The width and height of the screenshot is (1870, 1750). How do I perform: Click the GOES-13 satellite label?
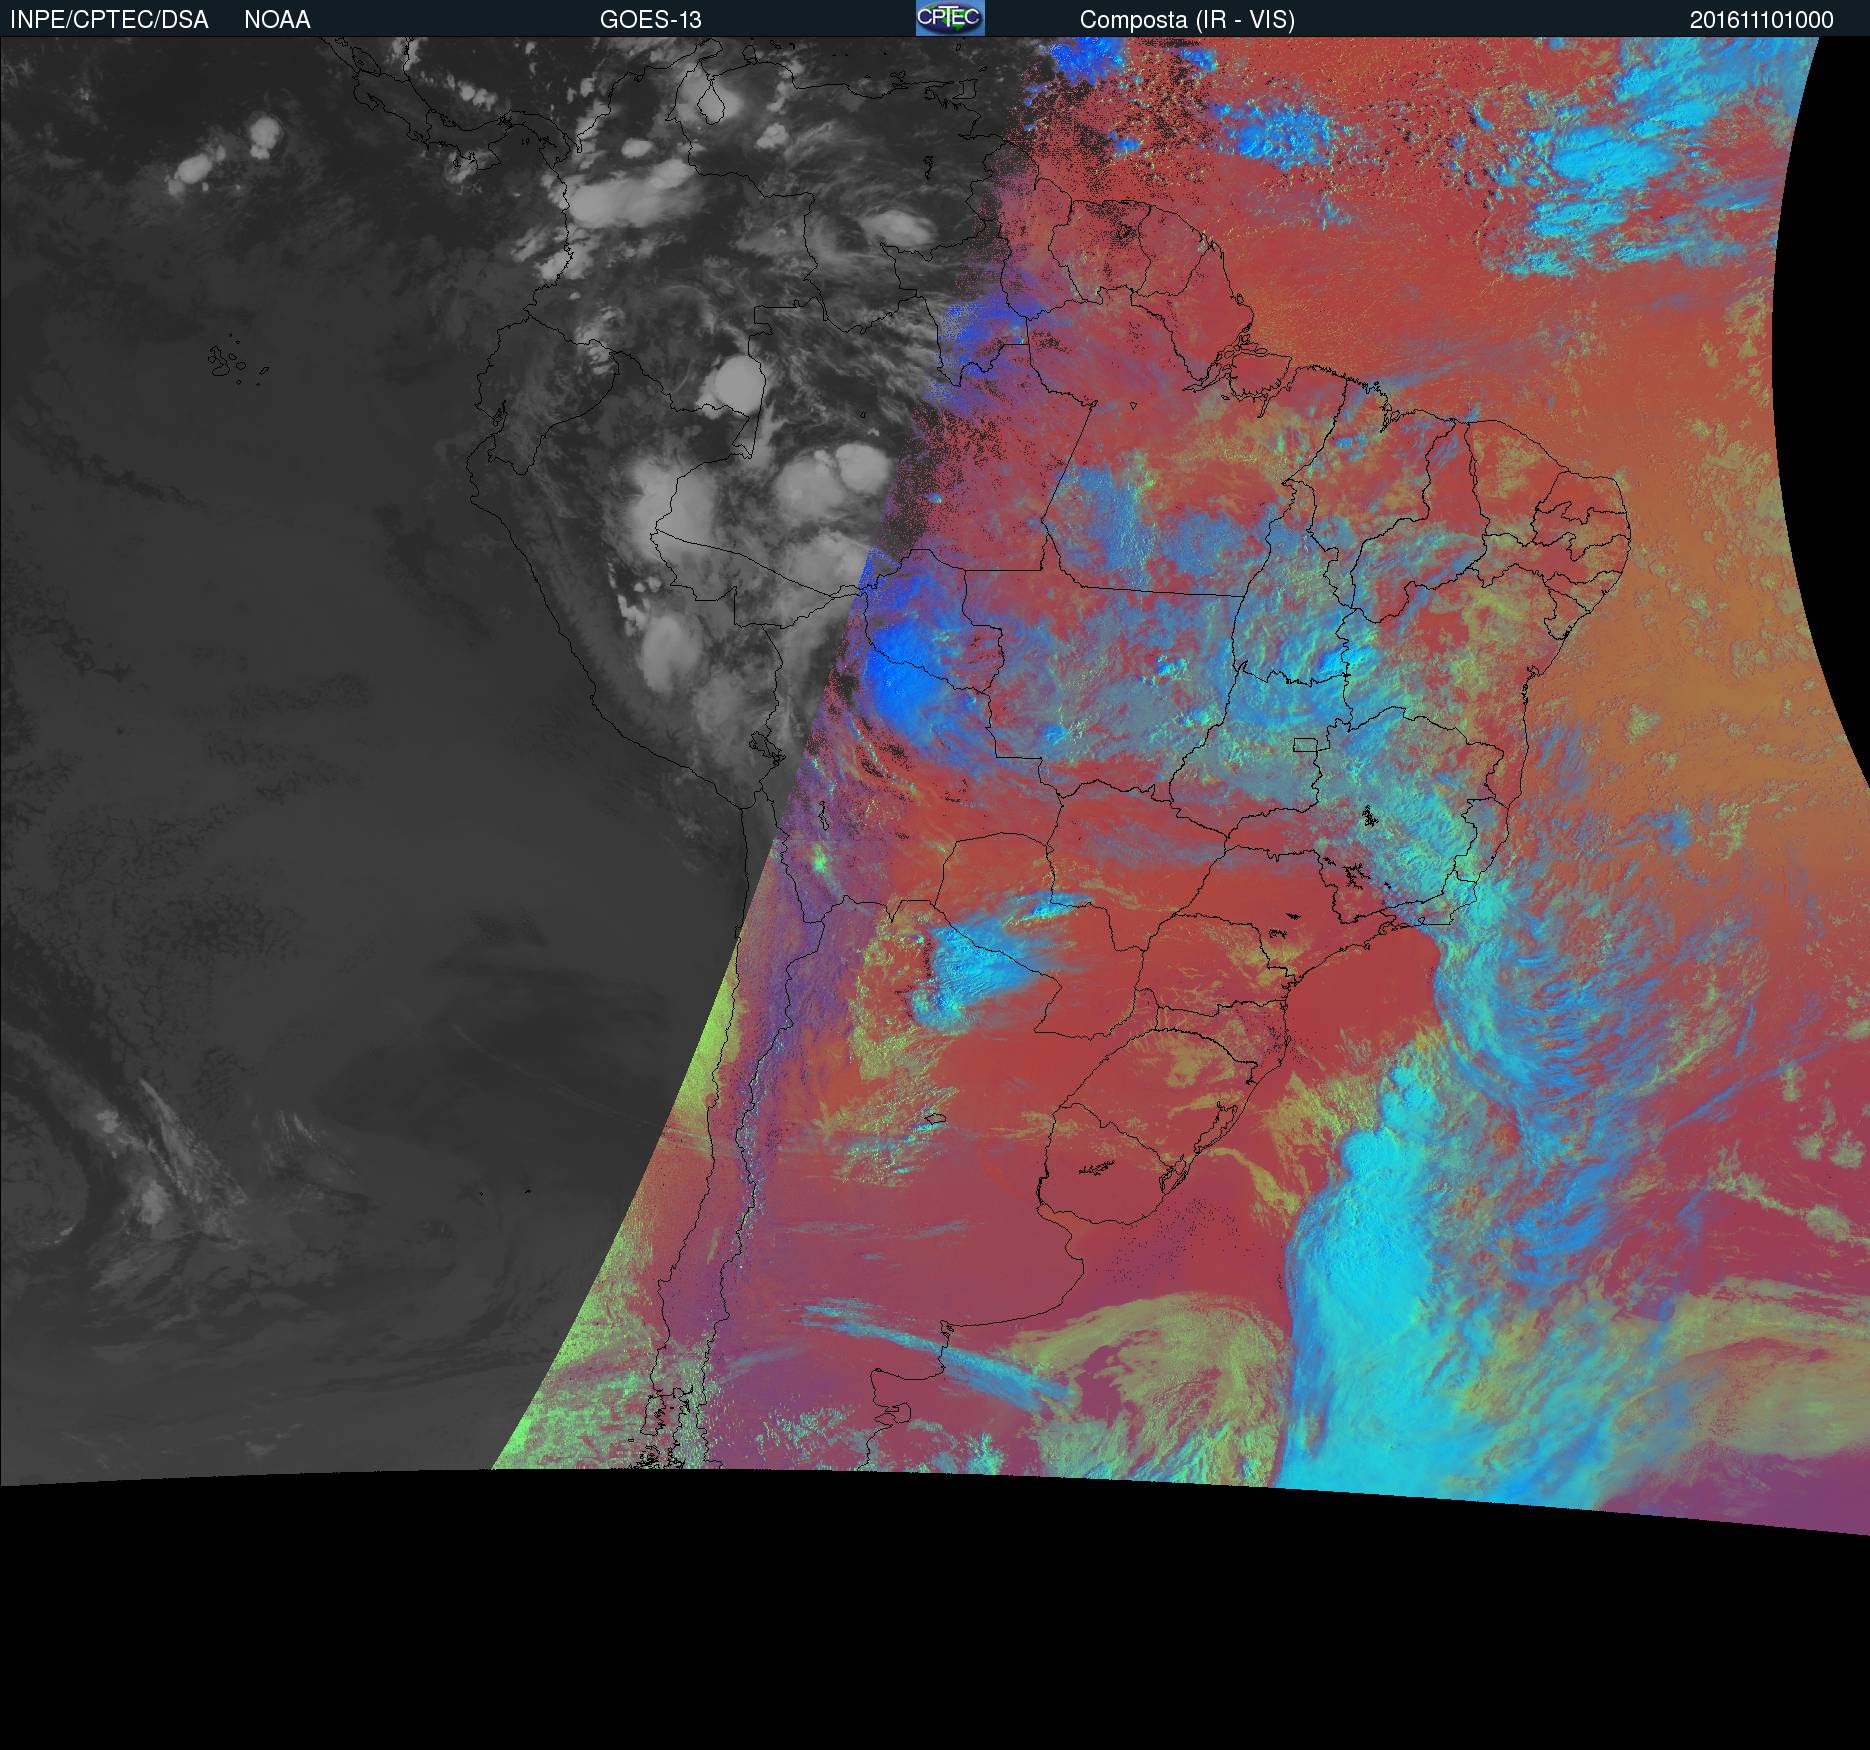click(x=651, y=20)
